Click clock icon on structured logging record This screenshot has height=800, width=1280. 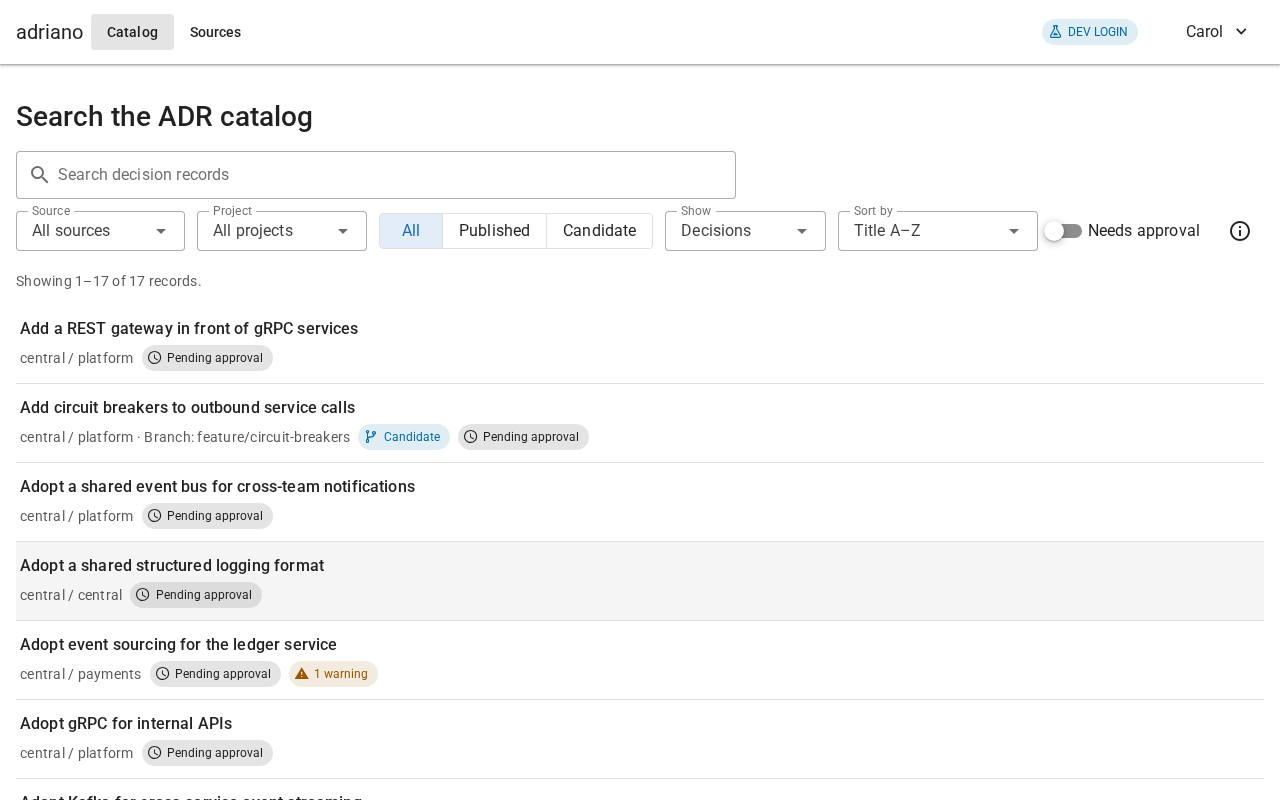[x=143, y=595]
